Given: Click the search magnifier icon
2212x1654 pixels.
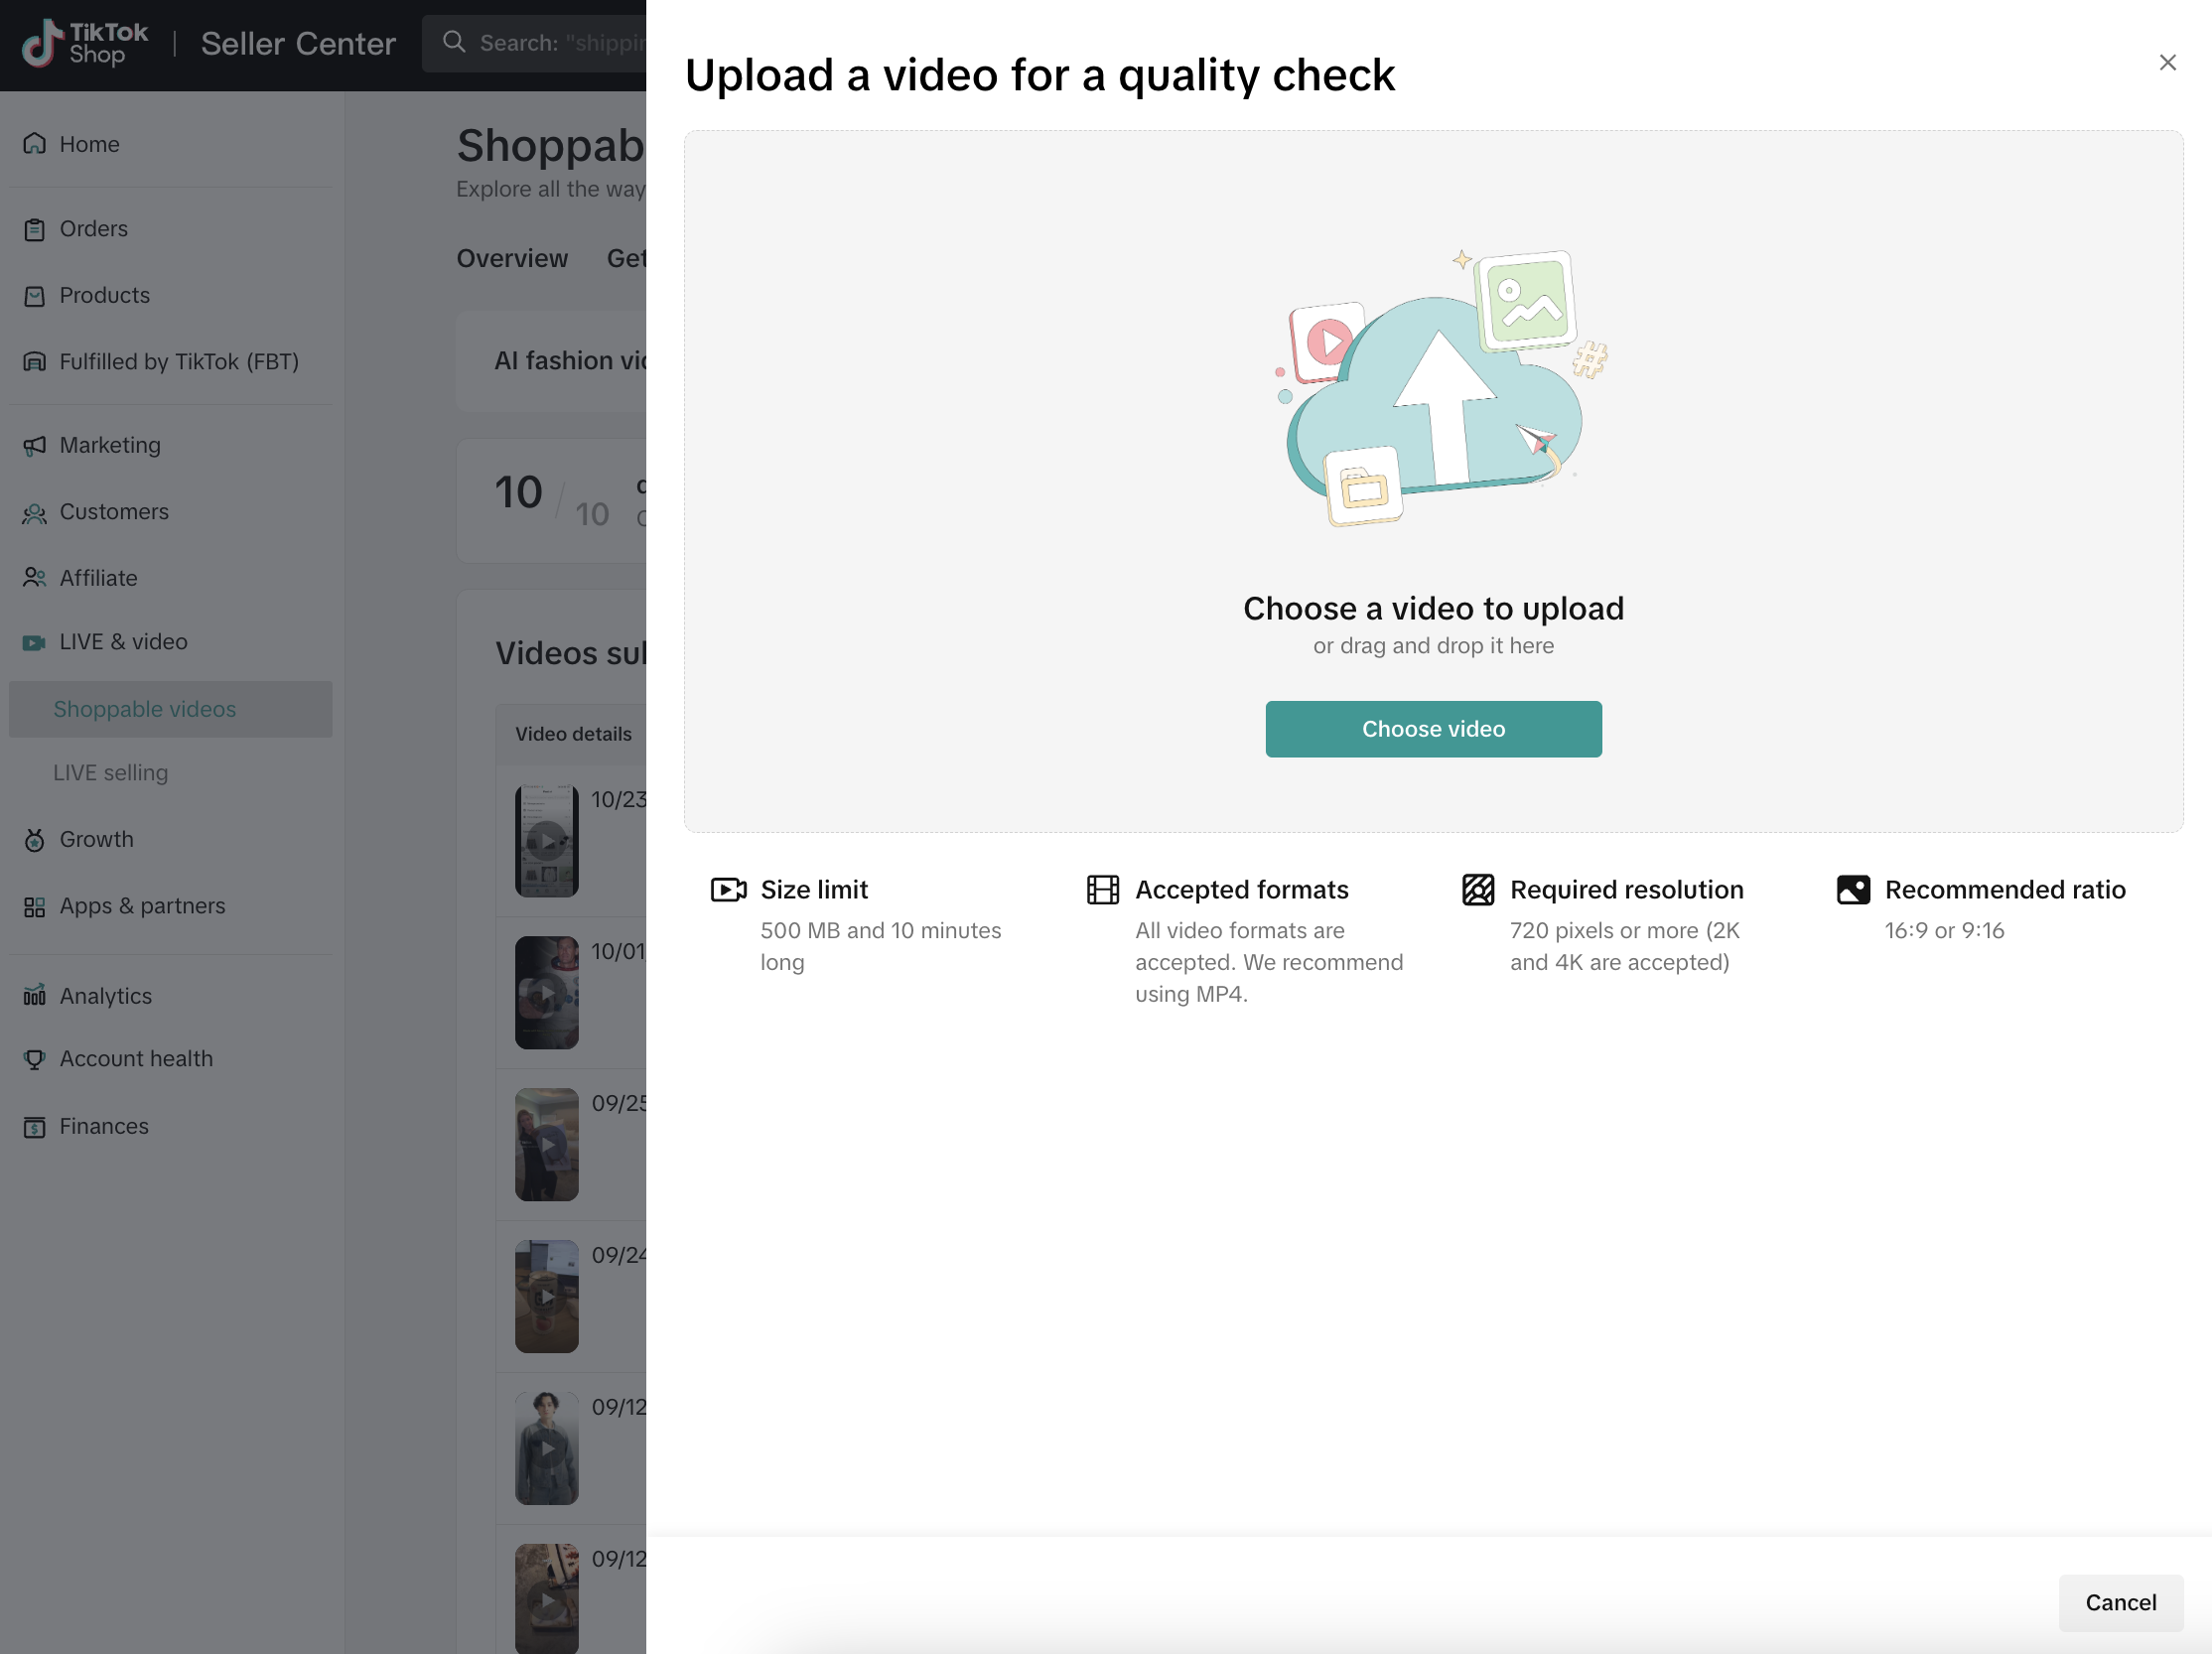Looking at the screenshot, I should [x=454, y=42].
